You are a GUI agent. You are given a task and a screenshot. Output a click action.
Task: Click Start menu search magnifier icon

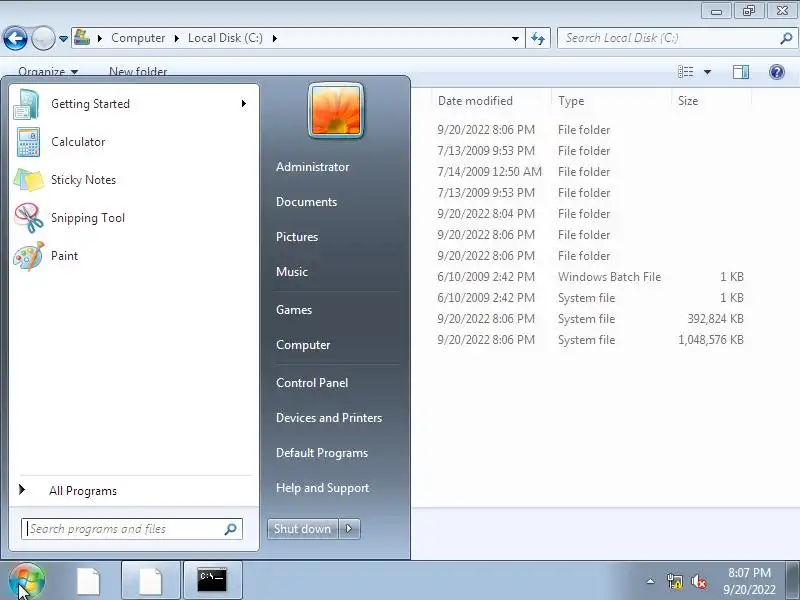pos(231,529)
